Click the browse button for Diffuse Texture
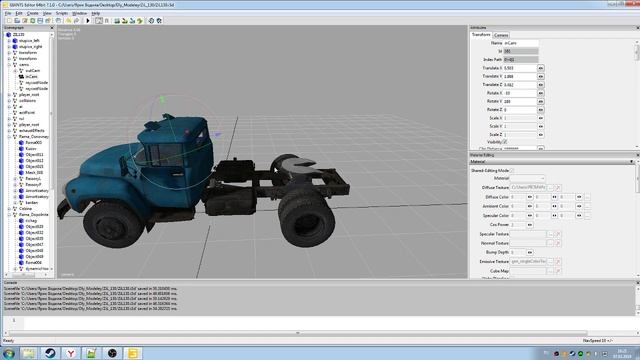 (x=551, y=187)
